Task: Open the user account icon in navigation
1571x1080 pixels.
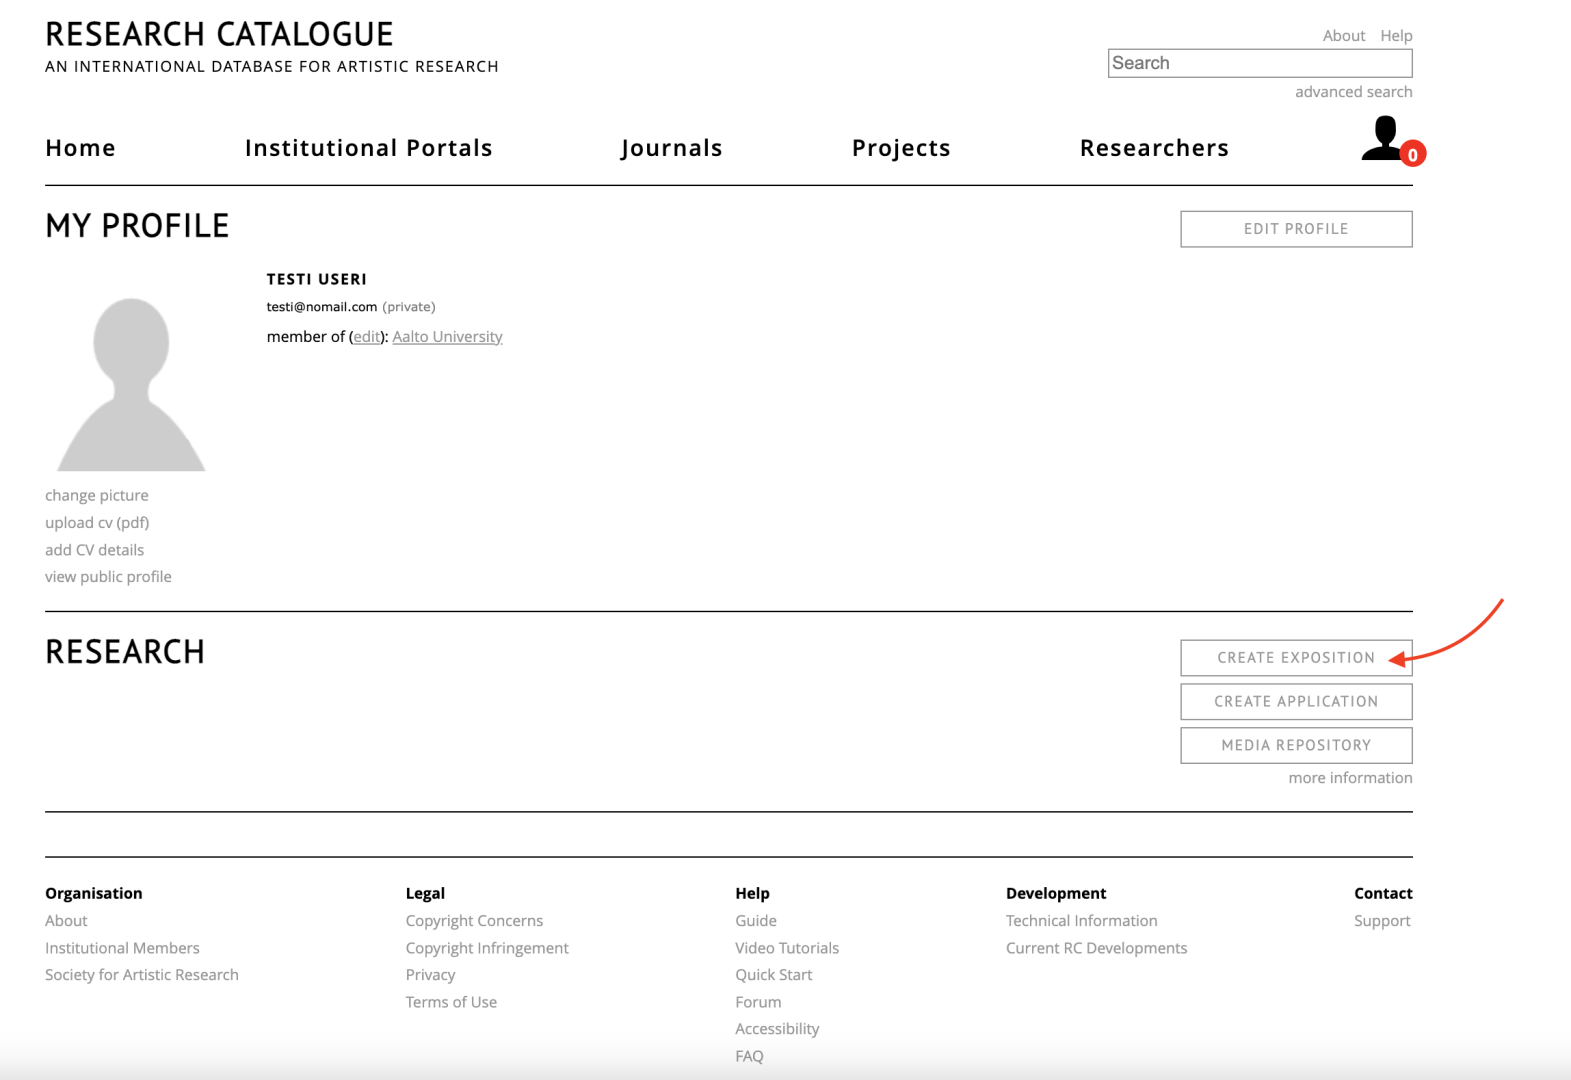Action: 1384,138
